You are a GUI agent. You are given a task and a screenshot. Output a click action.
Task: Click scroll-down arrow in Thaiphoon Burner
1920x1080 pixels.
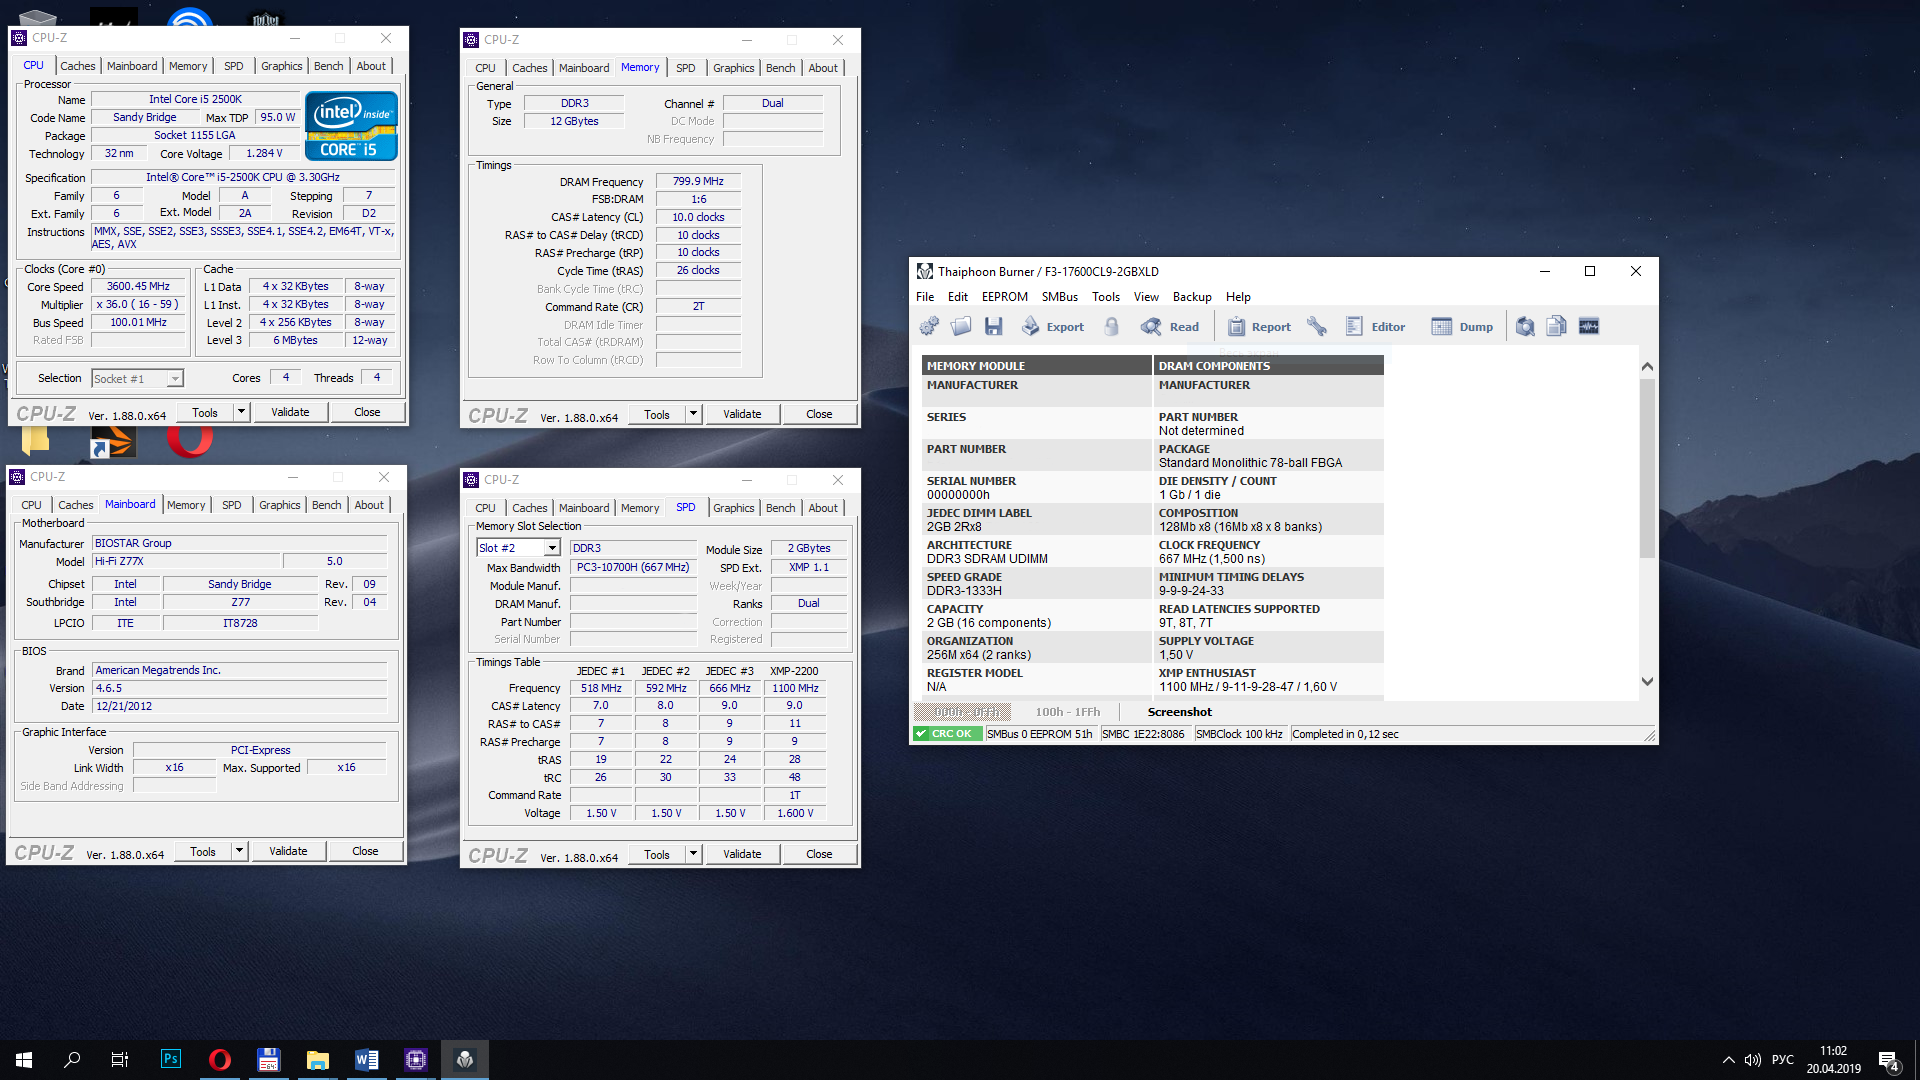pos(1647,682)
